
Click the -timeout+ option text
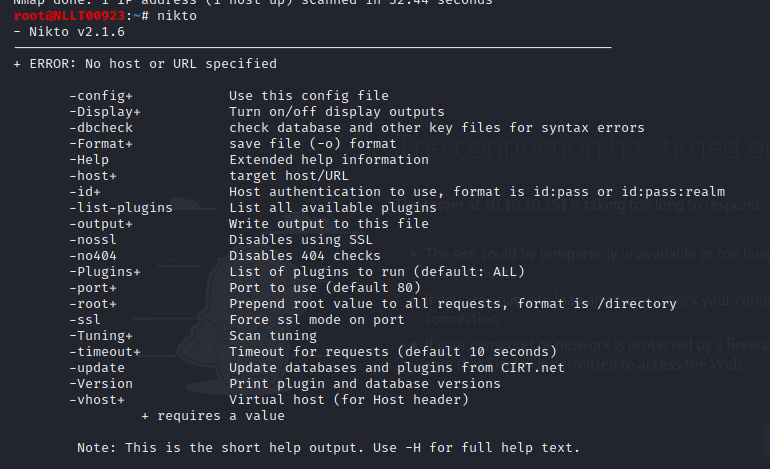105,352
